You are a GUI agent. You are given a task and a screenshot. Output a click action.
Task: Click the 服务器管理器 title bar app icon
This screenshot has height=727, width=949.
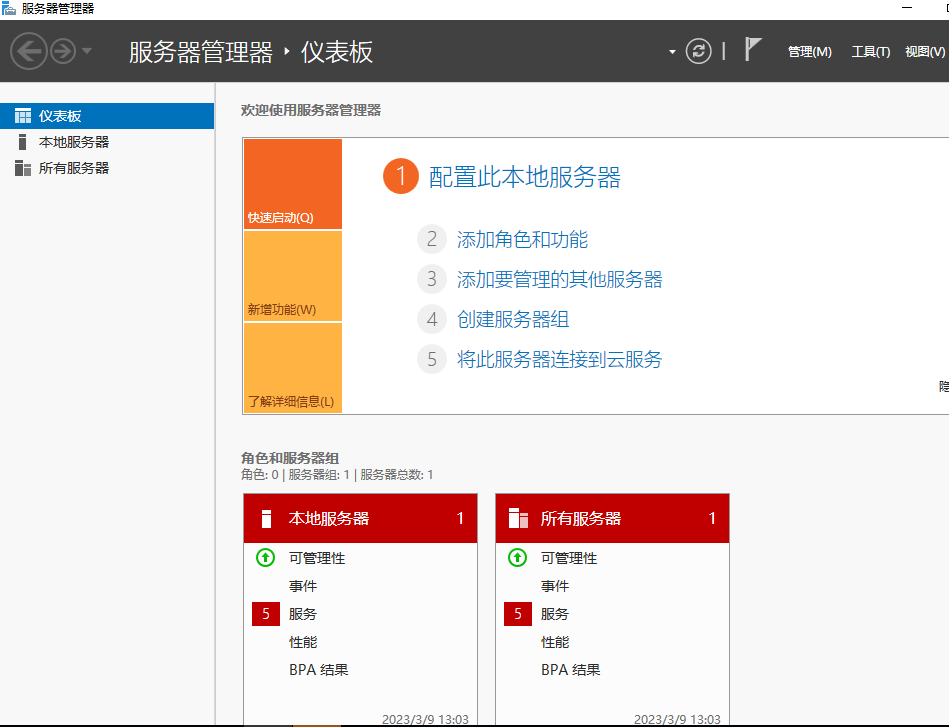[x=8, y=8]
